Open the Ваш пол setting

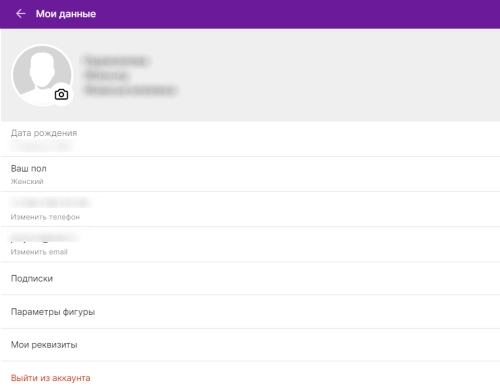pos(250,174)
